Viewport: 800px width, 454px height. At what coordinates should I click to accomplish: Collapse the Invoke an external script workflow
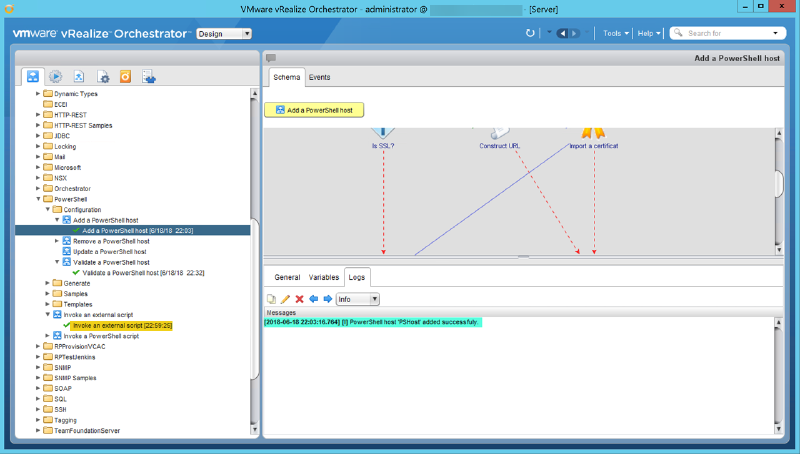[47, 315]
